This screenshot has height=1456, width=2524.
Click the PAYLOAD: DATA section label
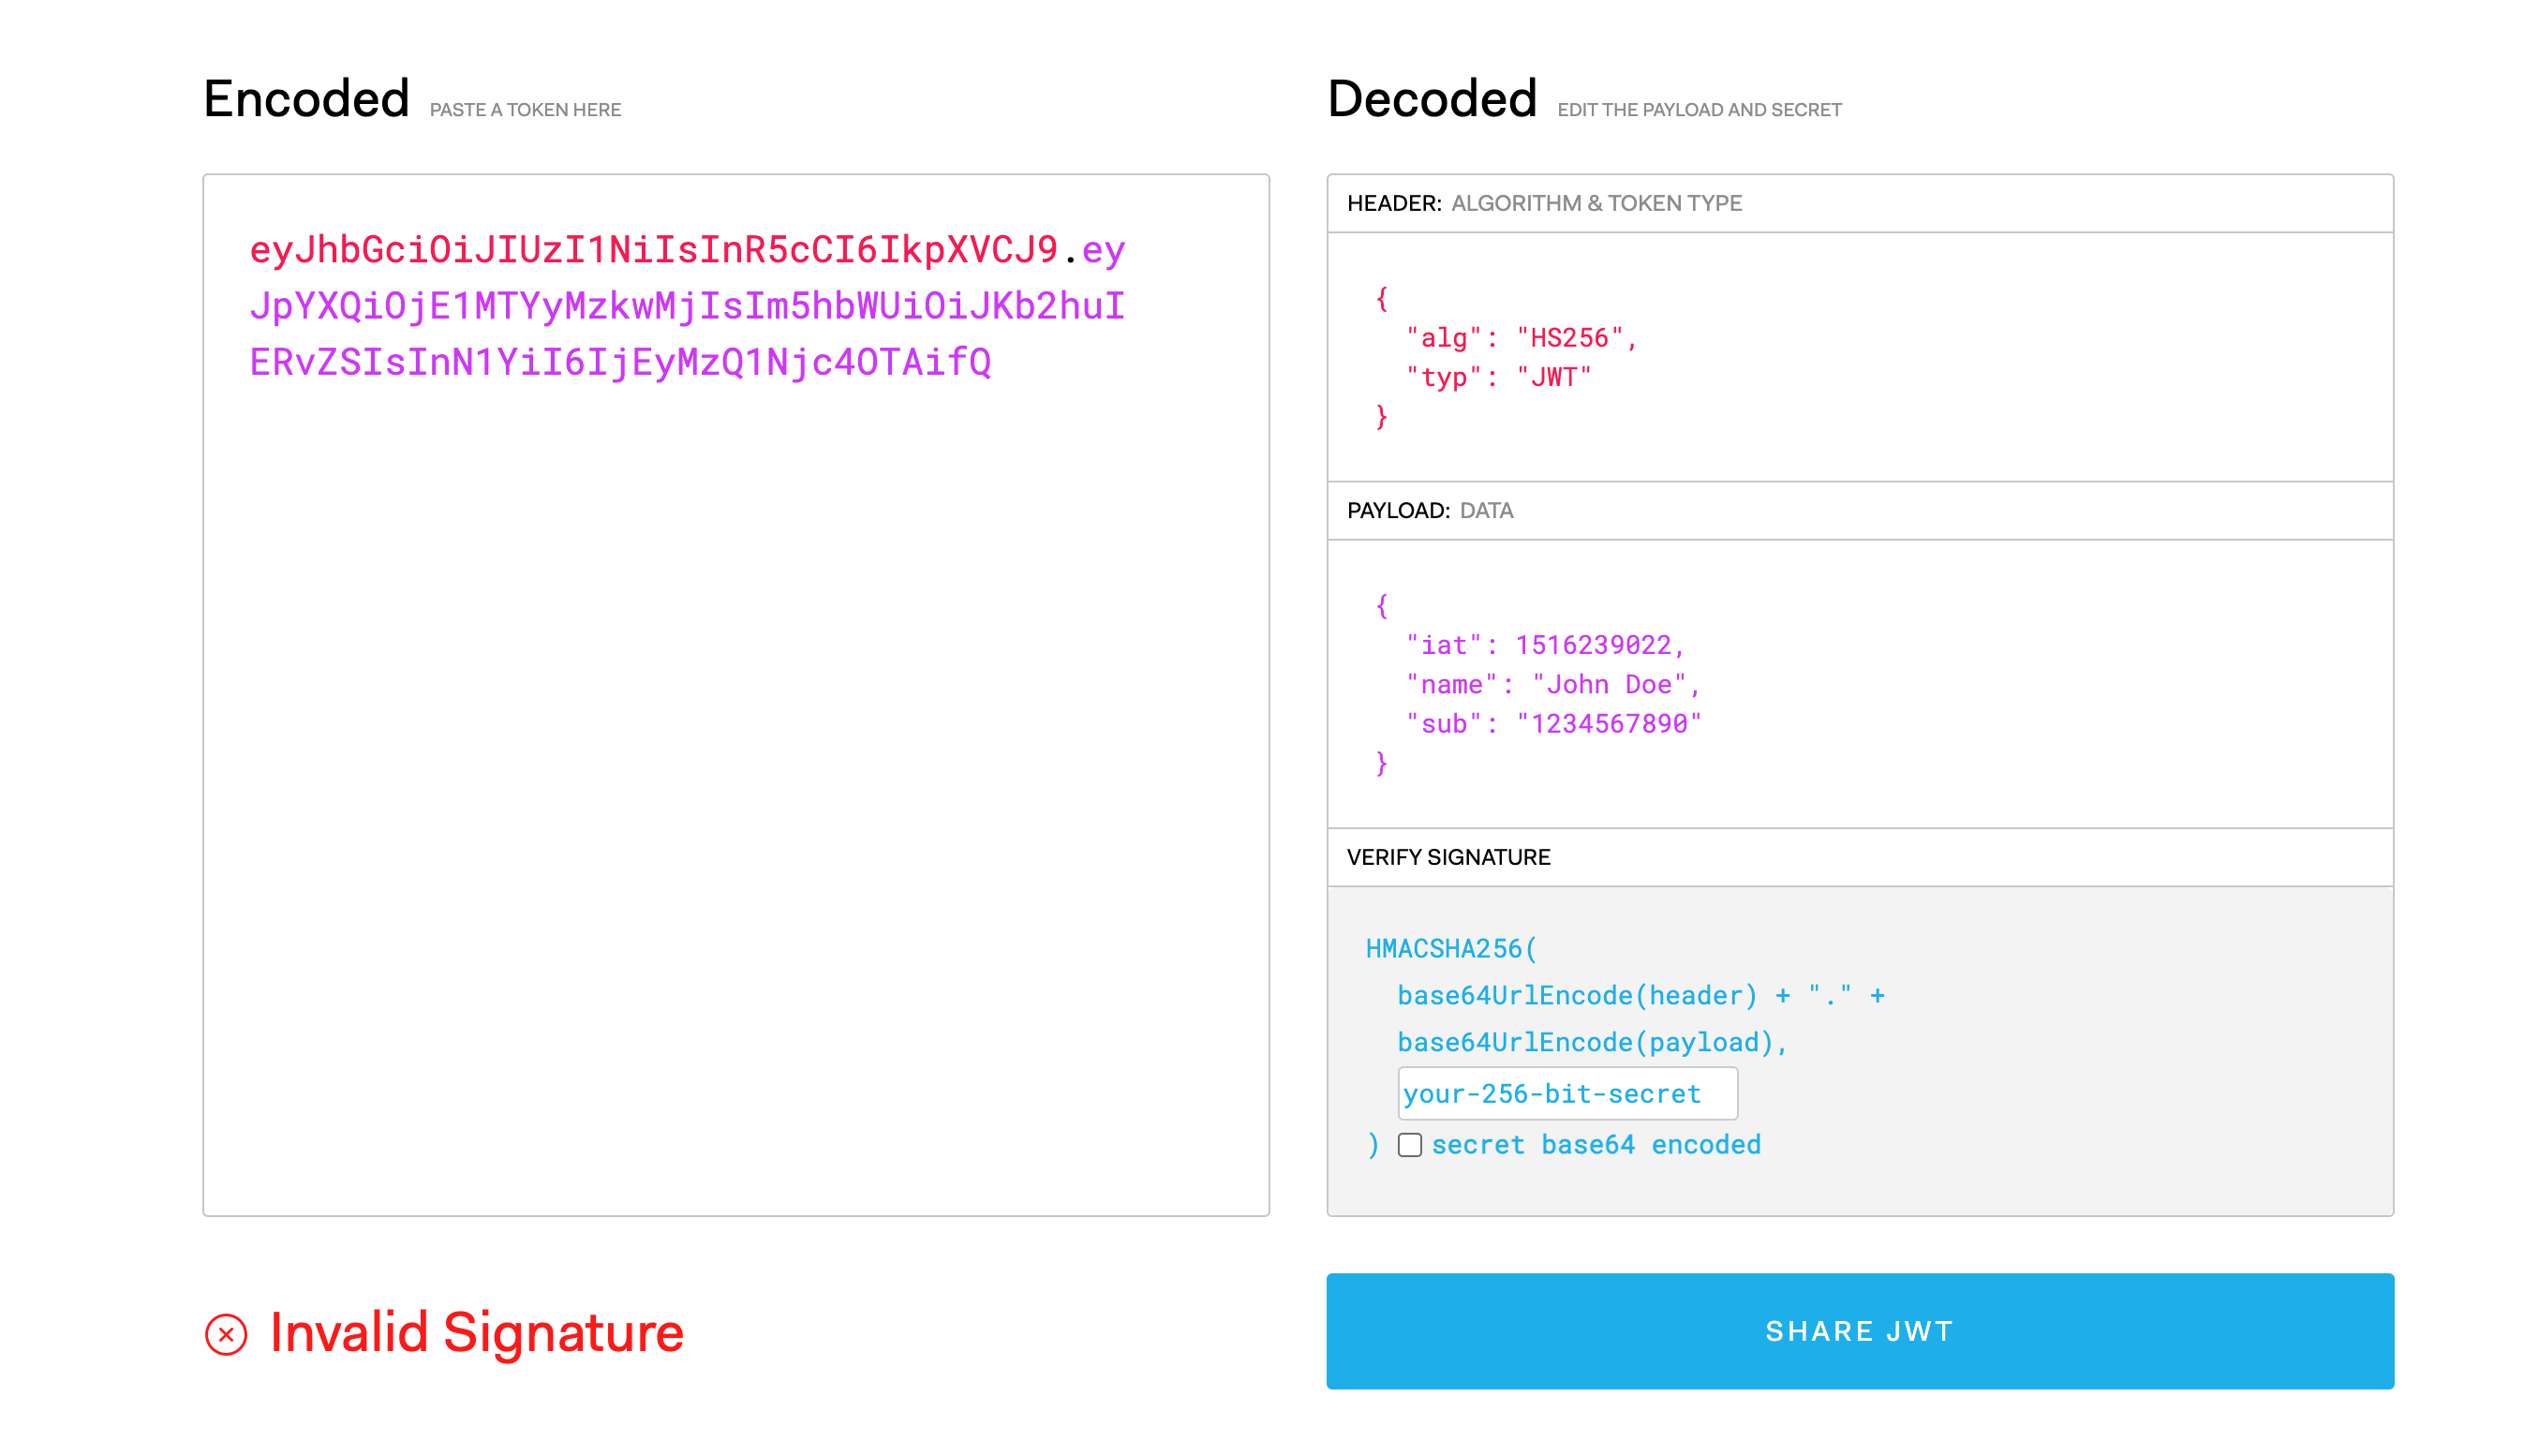pos(1430,510)
